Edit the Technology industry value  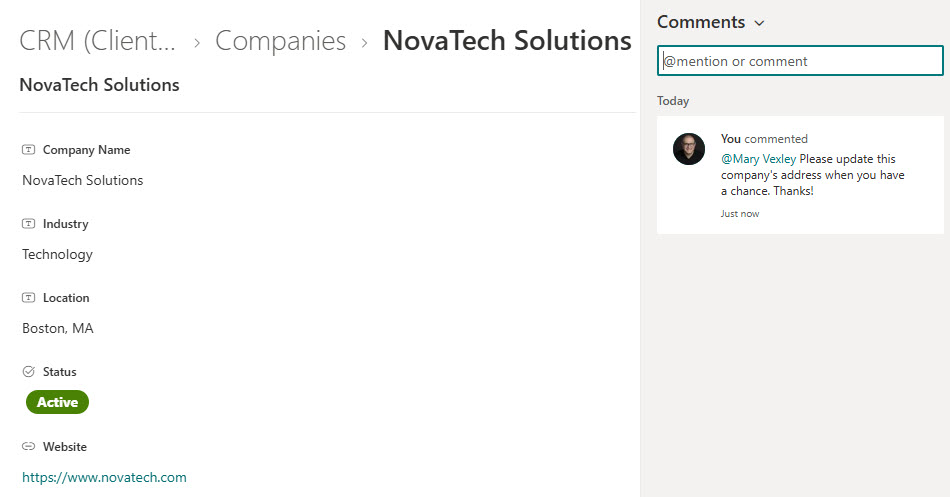57,254
